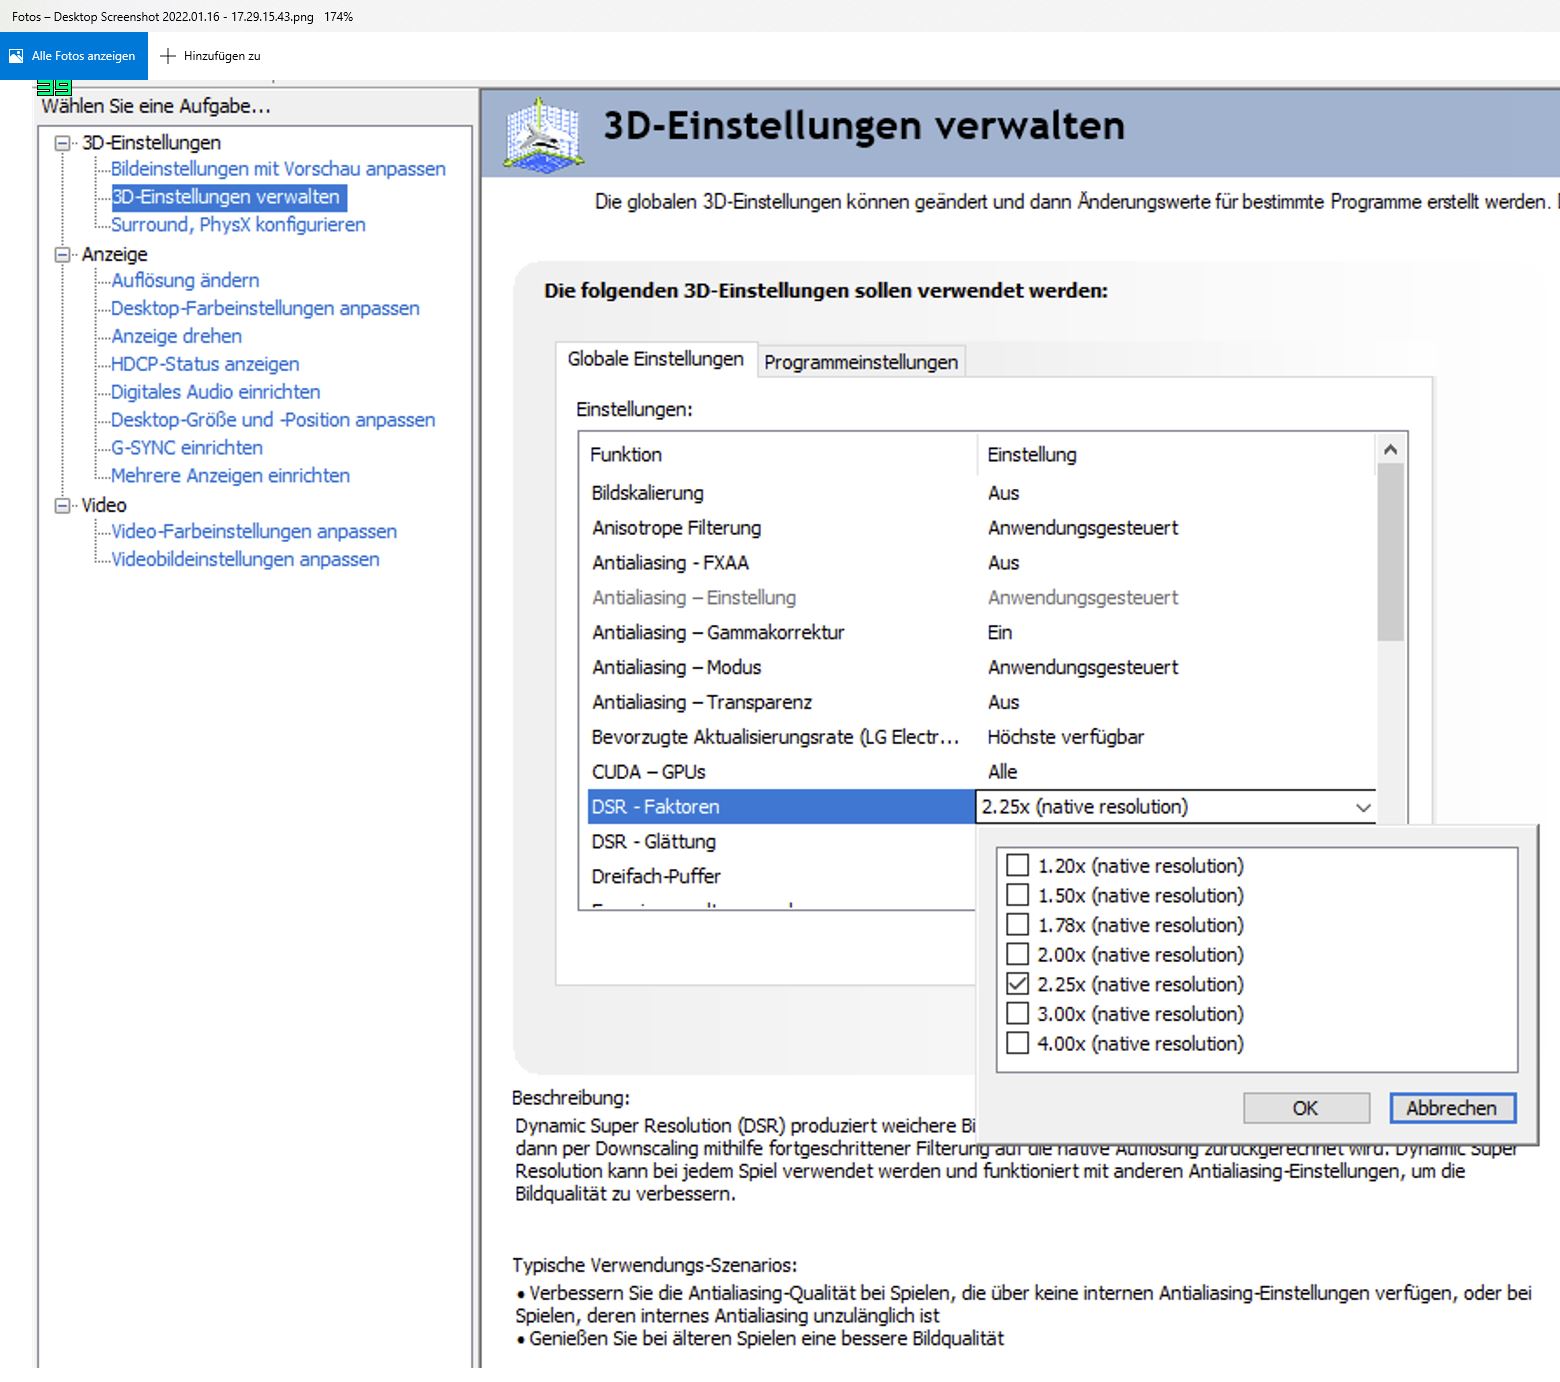Open Desktop-Farbeinstellungen anpassen
This screenshot has height=1382, width=1560.
point(265,309)
